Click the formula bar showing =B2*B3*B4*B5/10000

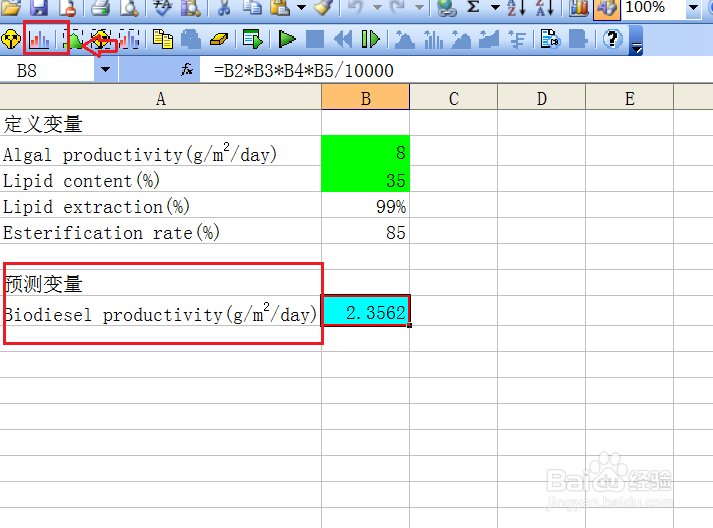(x=456, y=70)
